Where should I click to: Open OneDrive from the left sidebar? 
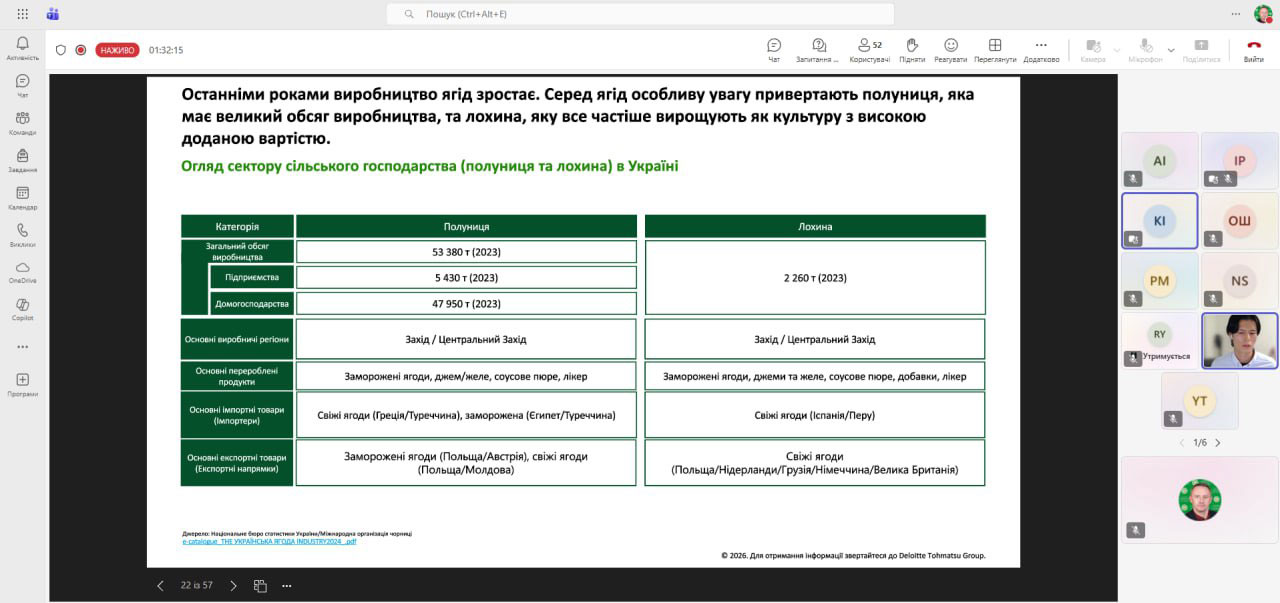tap(22, 271)
